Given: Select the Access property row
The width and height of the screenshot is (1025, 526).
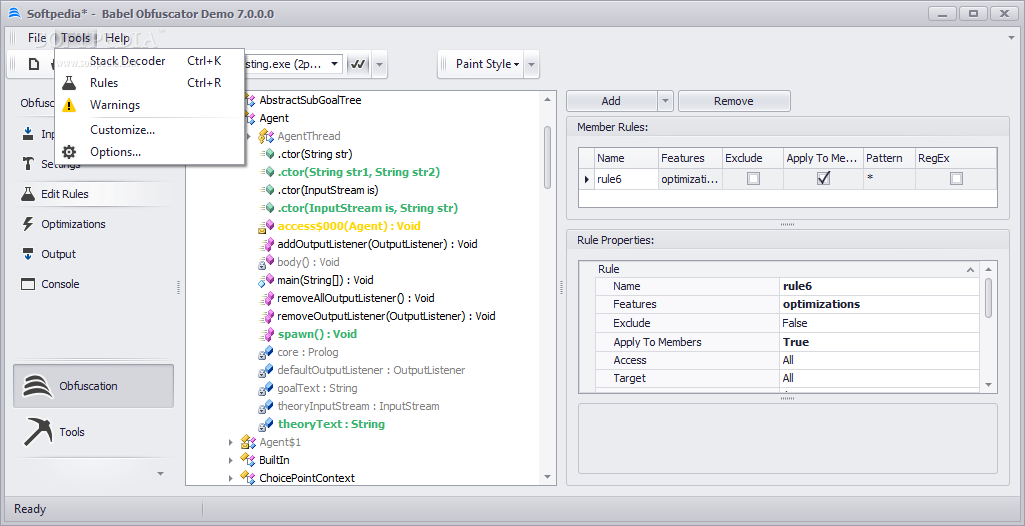Looking at the screenshot, I should (x=787, y=360).
